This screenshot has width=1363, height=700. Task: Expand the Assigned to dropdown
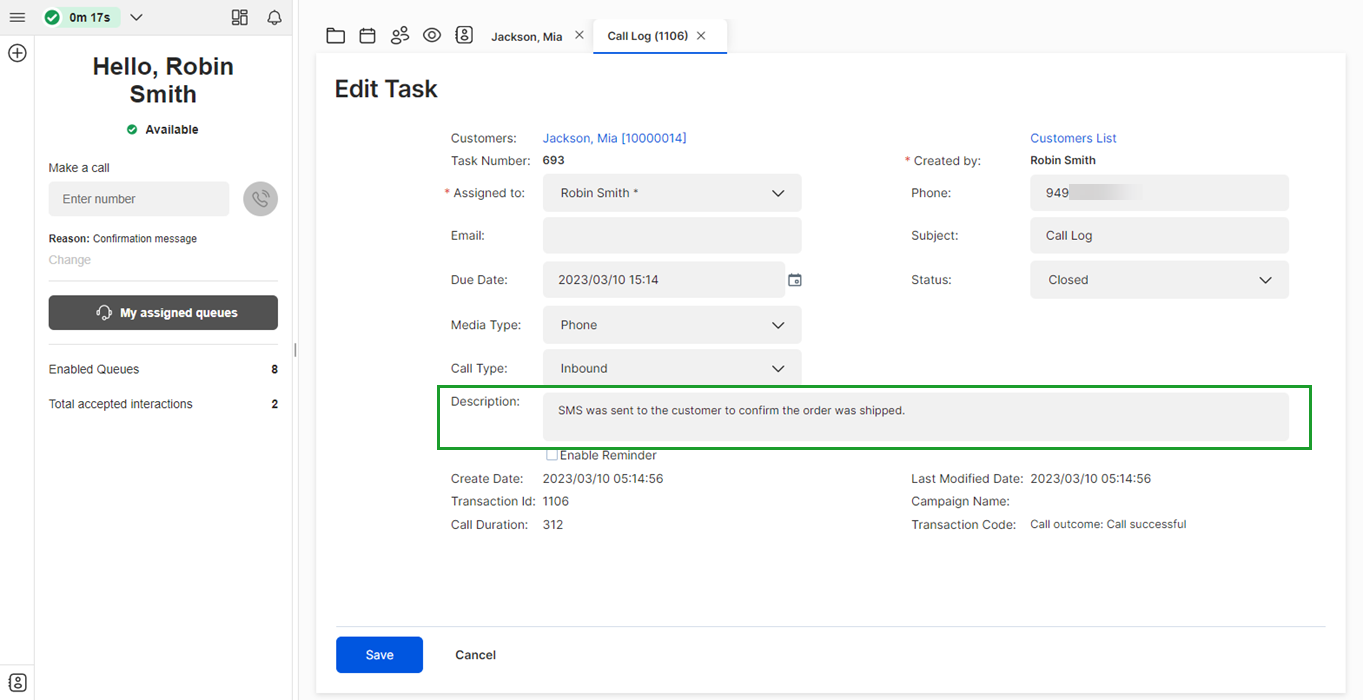(x=672, y=193)
